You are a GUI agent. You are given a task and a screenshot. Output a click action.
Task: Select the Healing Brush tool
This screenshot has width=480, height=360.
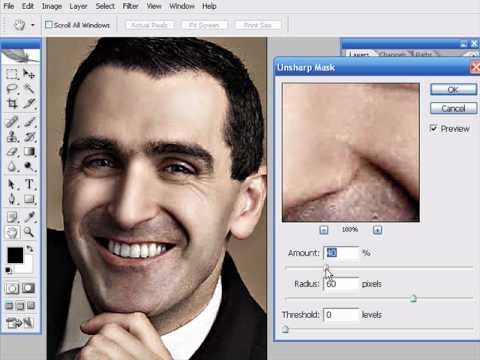[x=12, y=122]
